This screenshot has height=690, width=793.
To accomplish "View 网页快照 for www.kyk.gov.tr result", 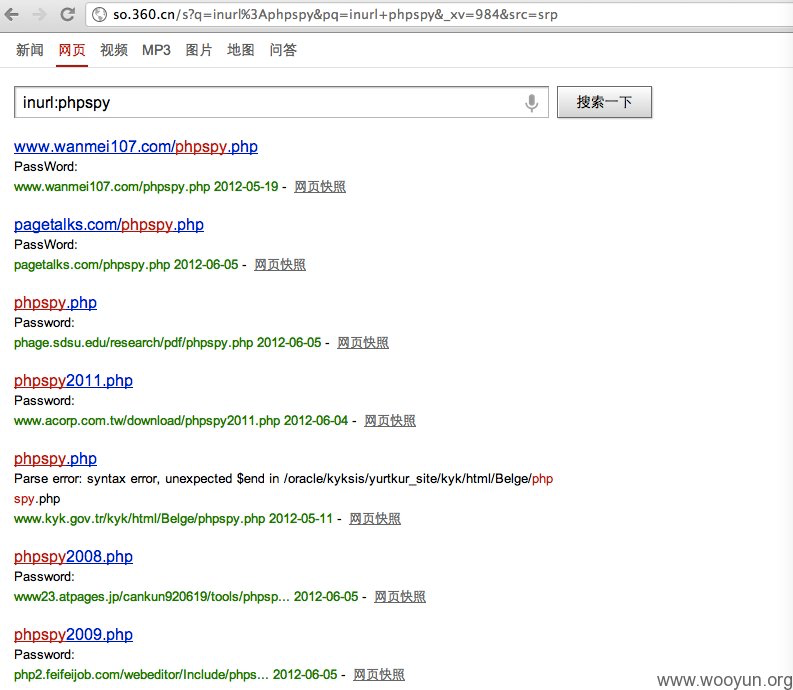I will point(375,519).
